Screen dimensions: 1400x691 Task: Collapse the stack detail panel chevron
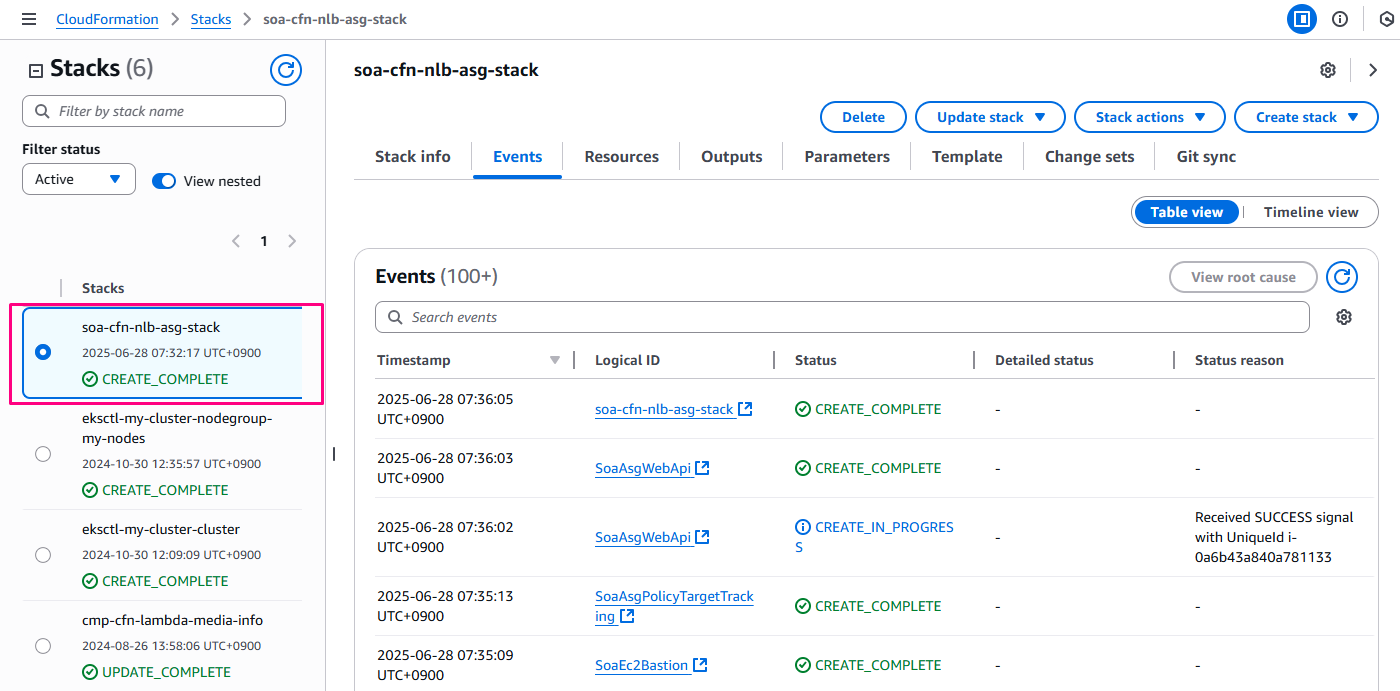click(1373, 70)
